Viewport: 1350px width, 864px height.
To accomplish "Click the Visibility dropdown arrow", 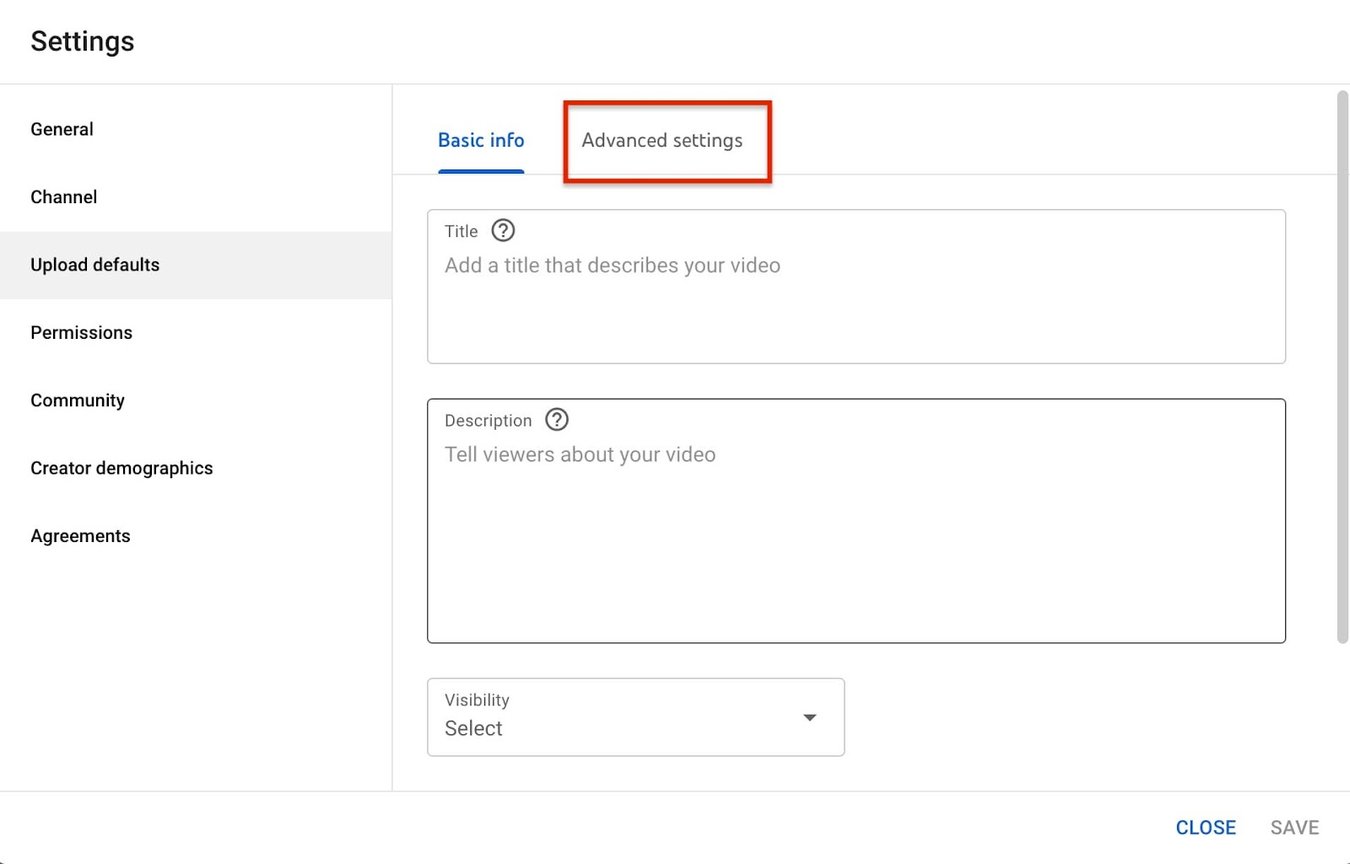I will (x=809, y=717).
